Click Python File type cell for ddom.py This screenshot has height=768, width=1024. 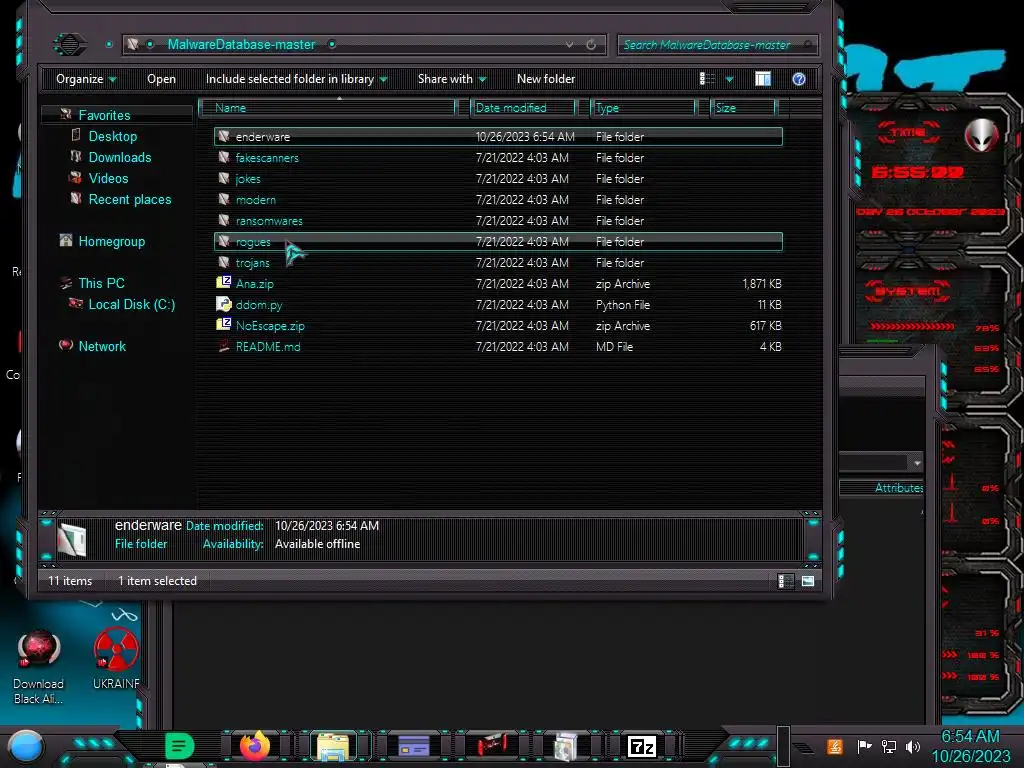622,305
